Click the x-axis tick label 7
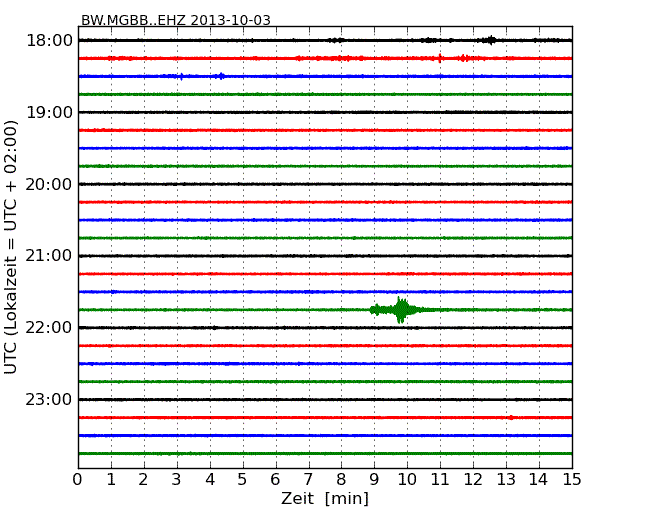This screenshot has width=650, height=520. [308, 480]
